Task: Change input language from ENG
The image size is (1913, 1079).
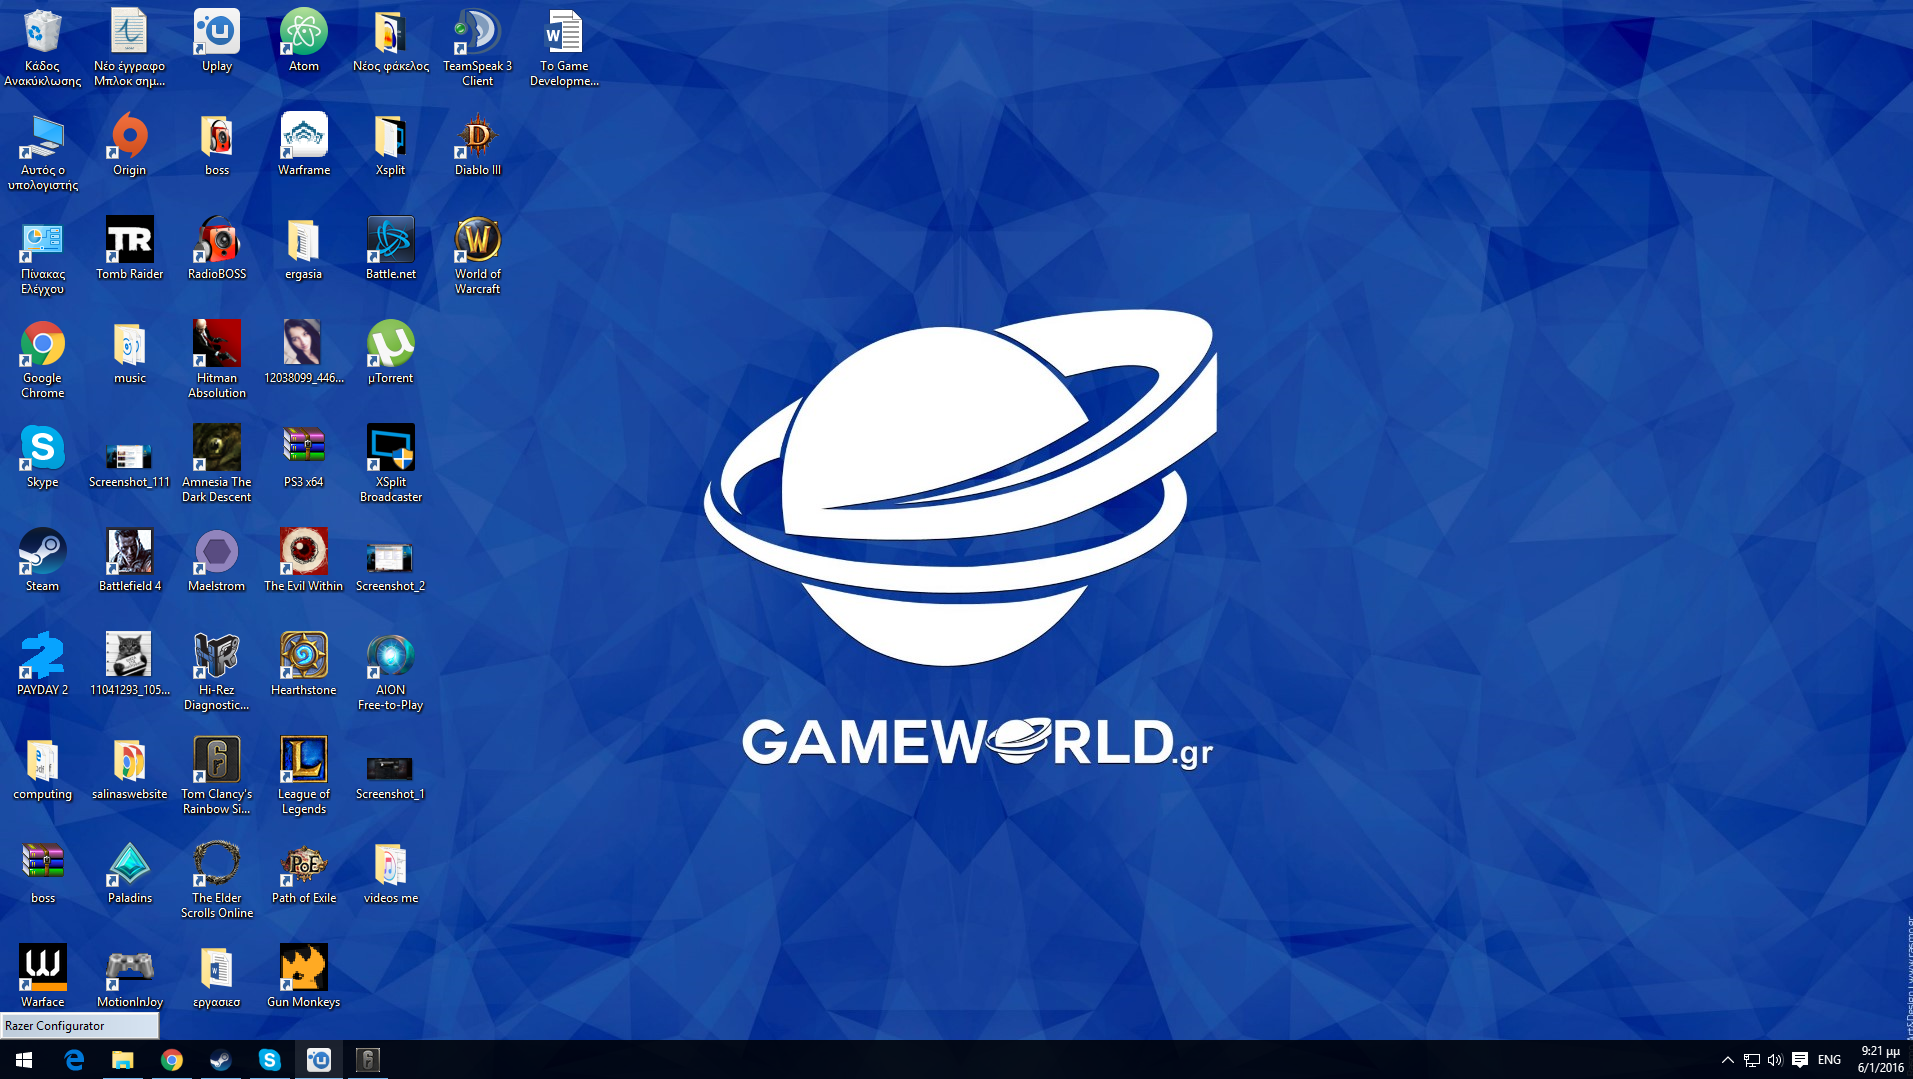Action: [x=1829, y=1060]
